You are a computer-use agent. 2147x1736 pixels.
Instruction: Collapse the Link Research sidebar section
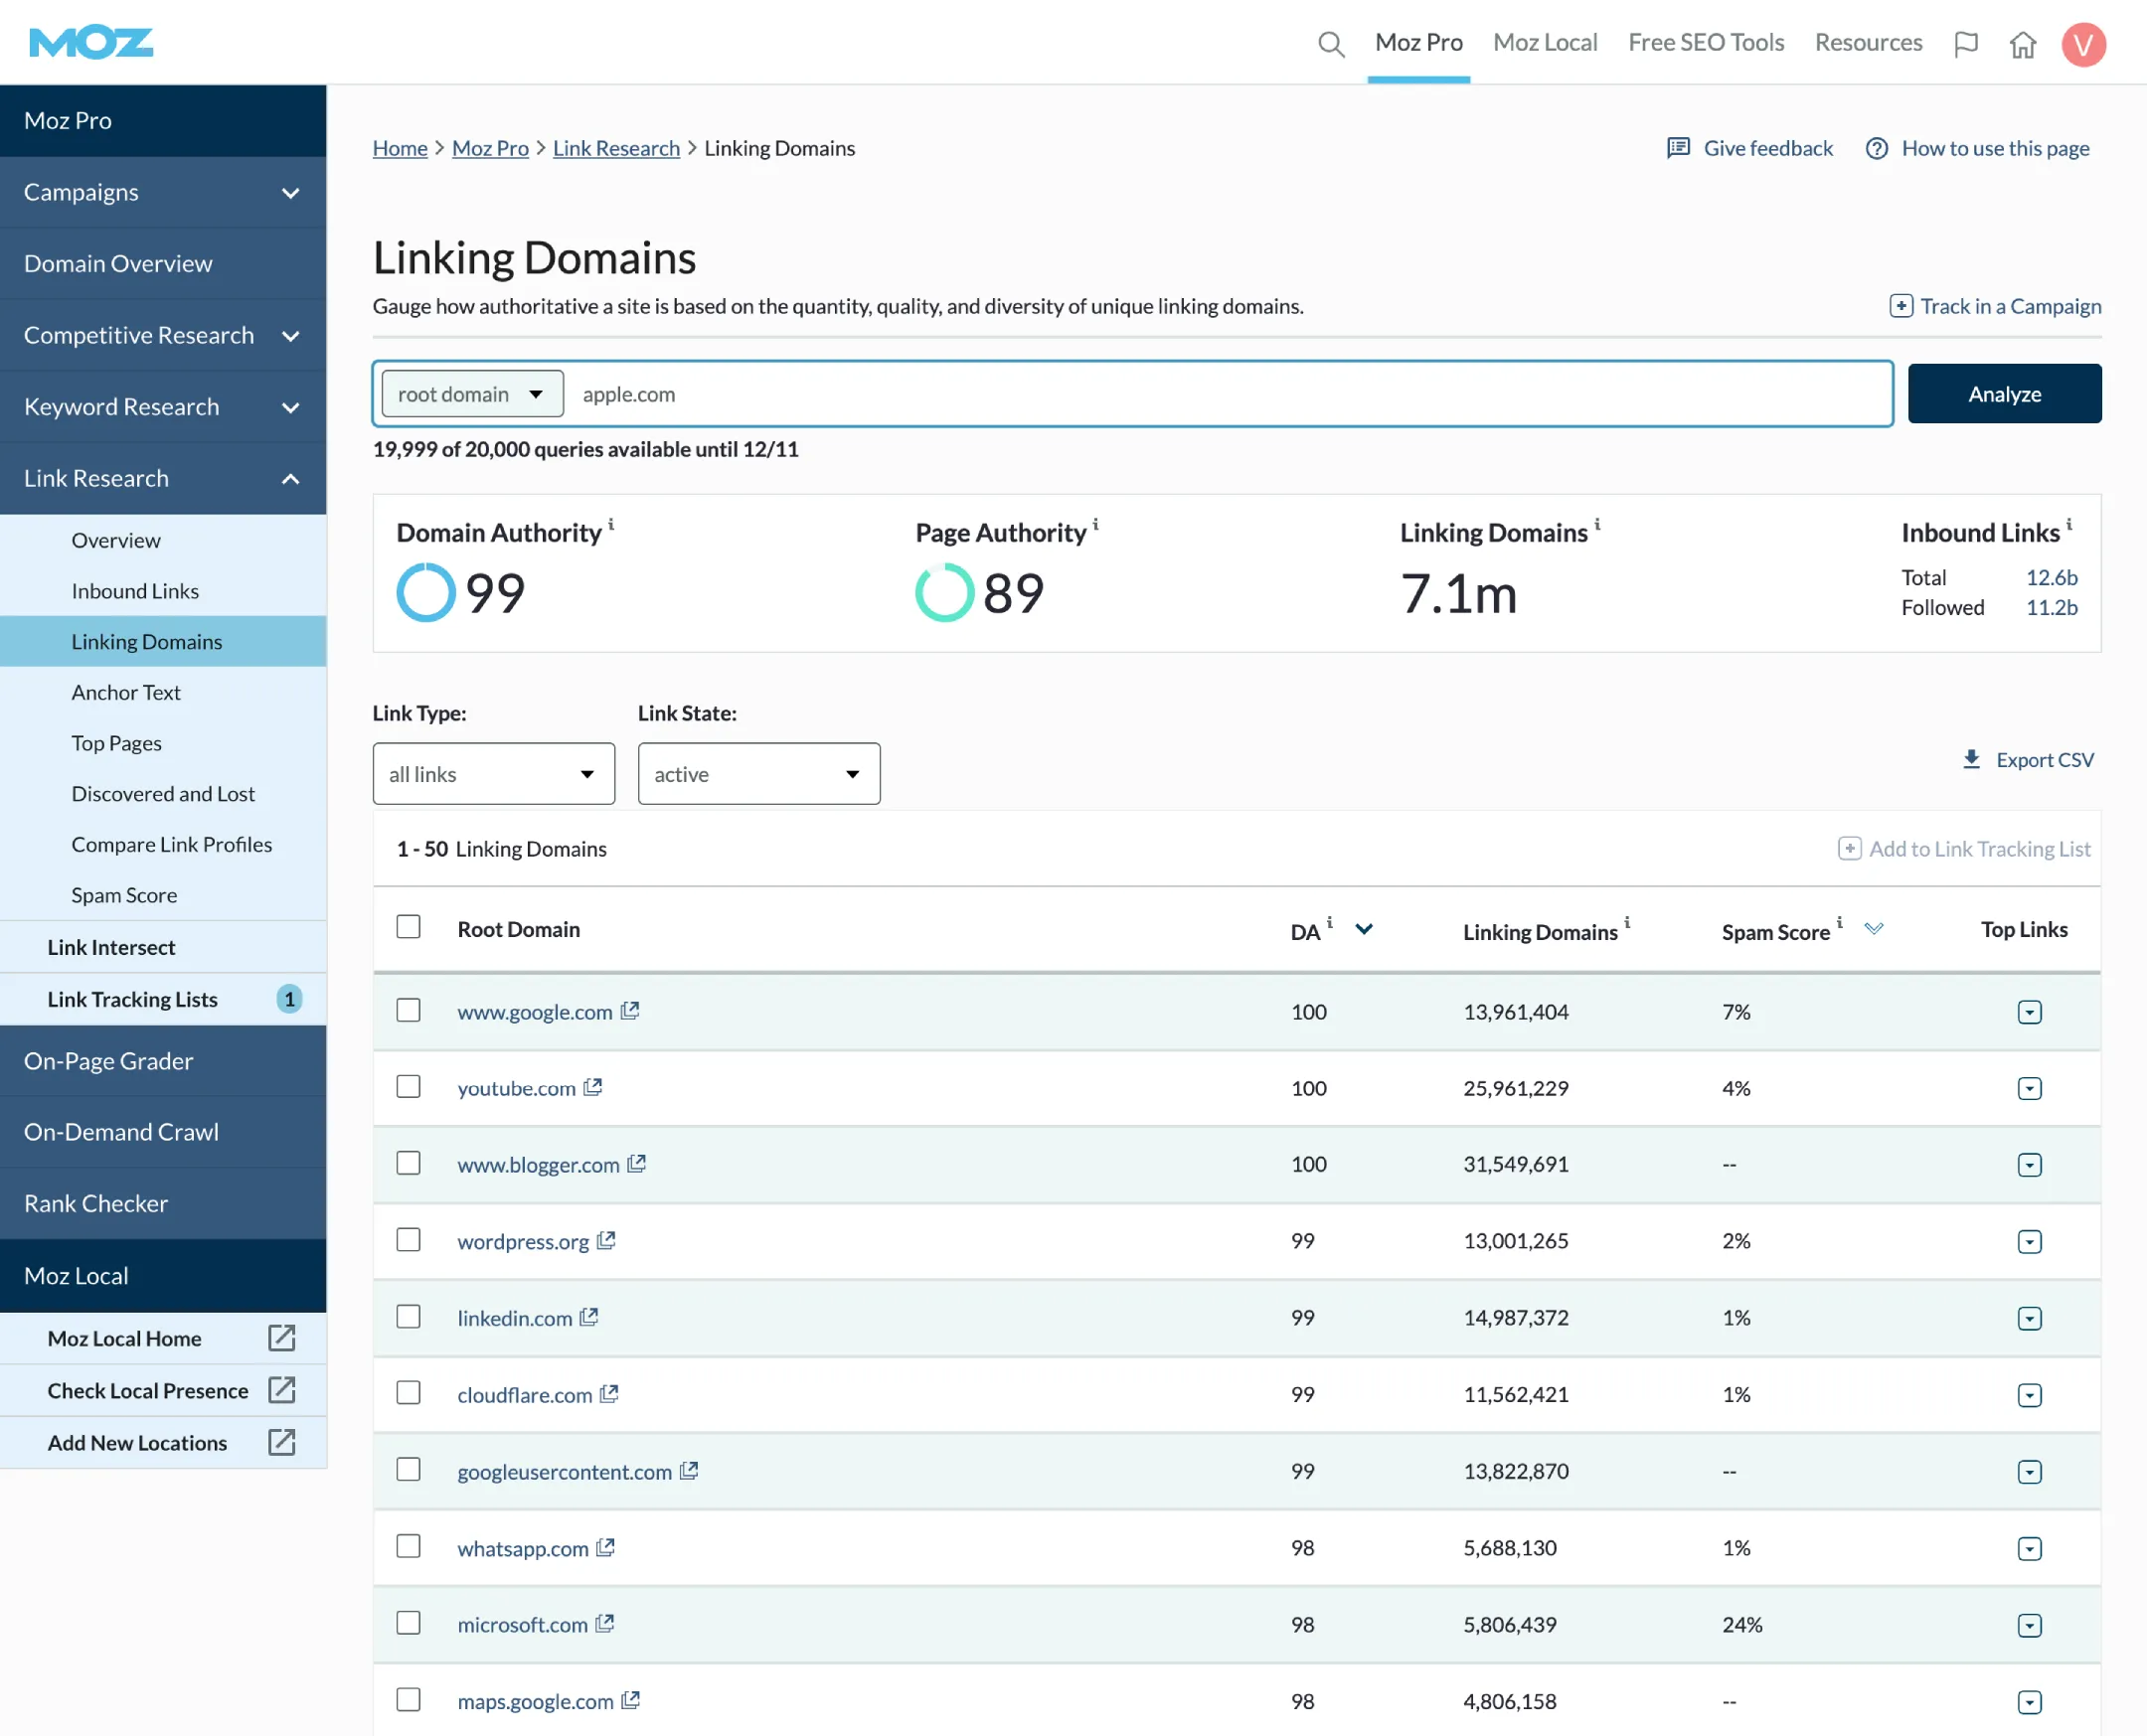pos(291,478)
